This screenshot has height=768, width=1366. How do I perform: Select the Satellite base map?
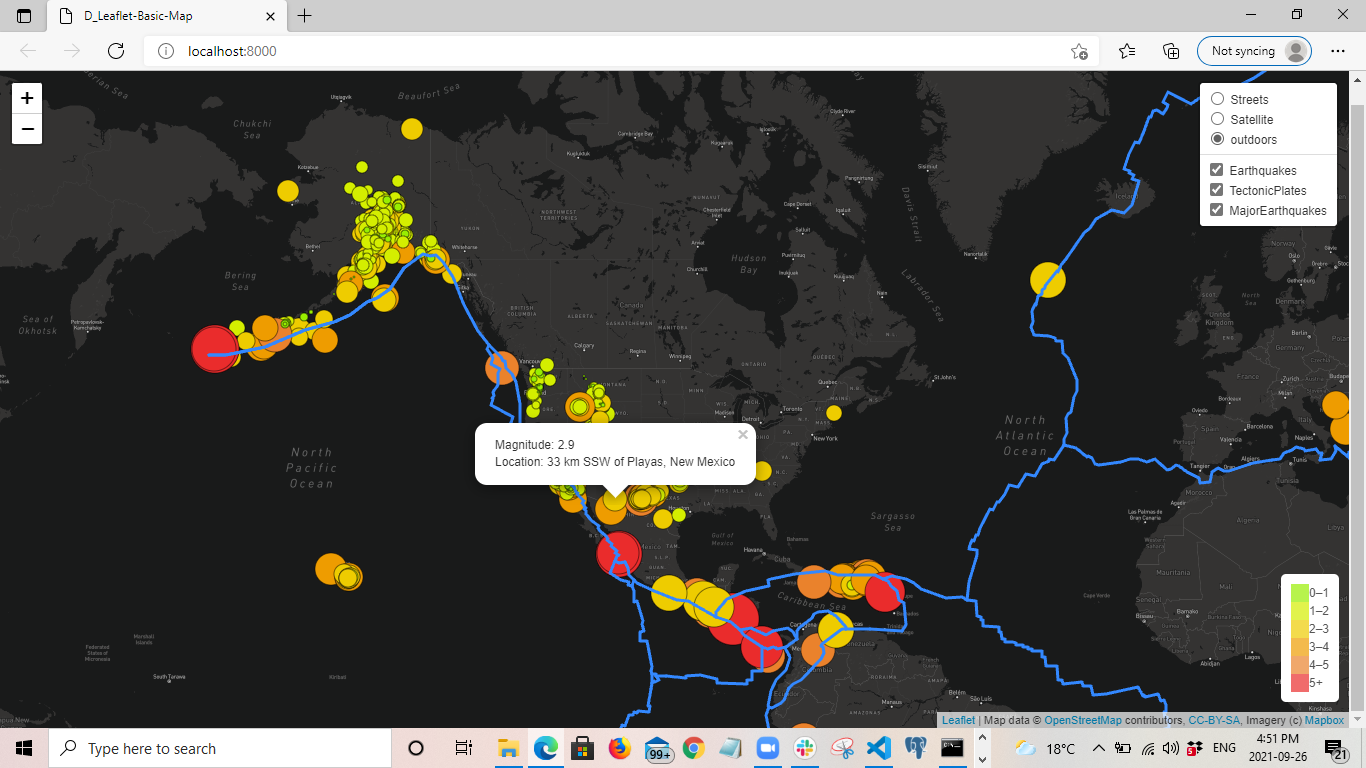[x=1217, y=119]
